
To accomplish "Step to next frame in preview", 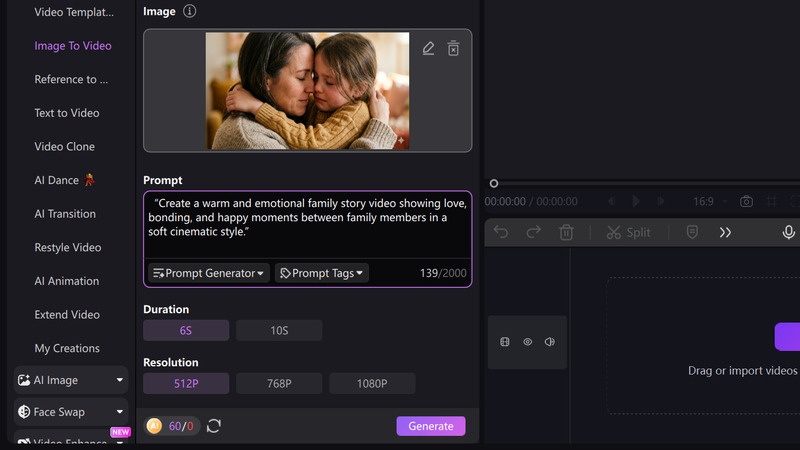I will [661, 202].
